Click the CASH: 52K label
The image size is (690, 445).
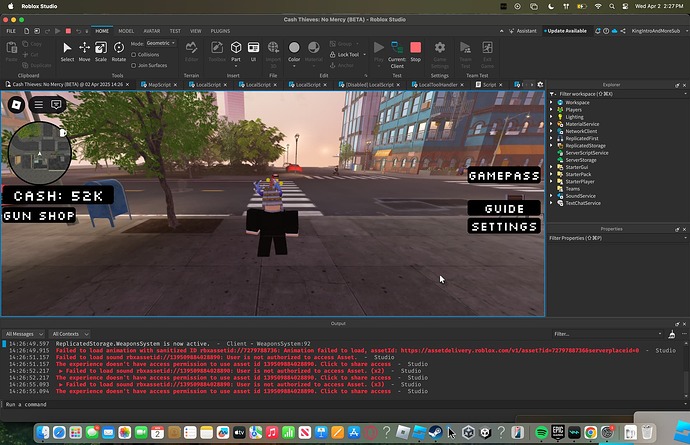click(58, 196)
